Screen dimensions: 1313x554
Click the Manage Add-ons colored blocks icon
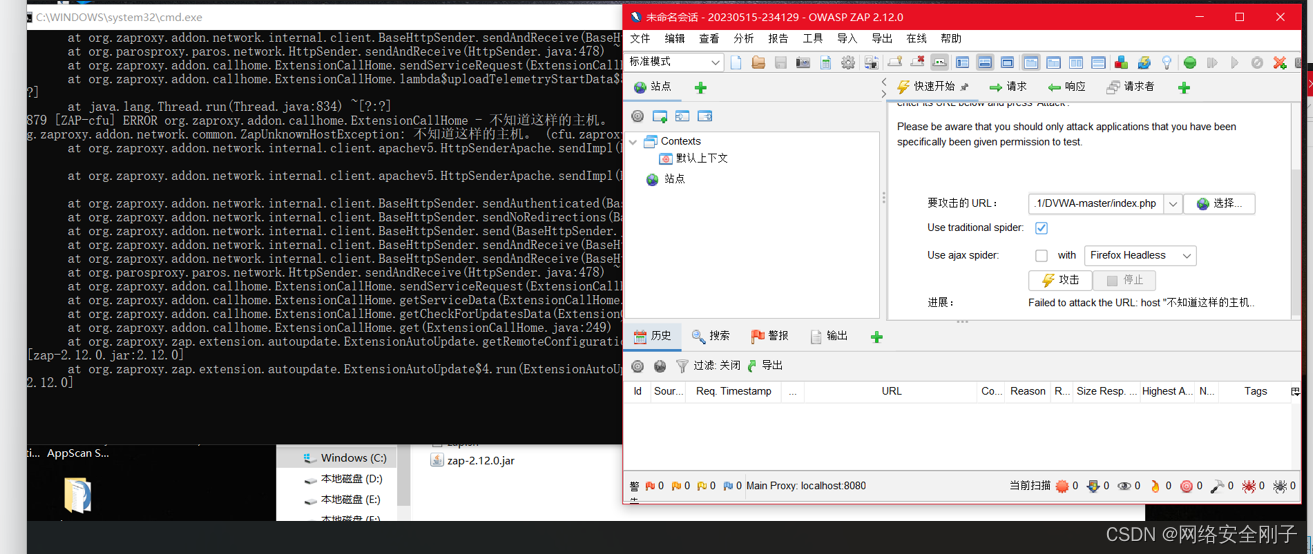pyautogui.click(x=1121, y=62)
